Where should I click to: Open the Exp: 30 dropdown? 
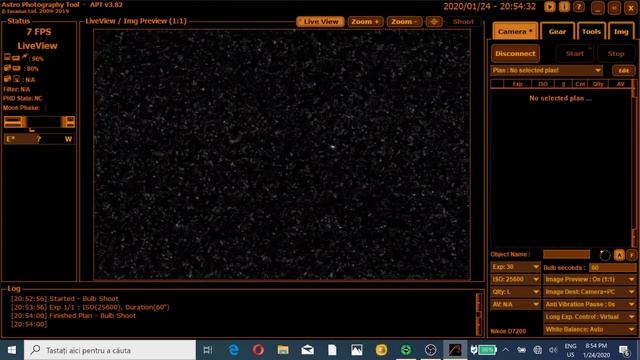515,267
